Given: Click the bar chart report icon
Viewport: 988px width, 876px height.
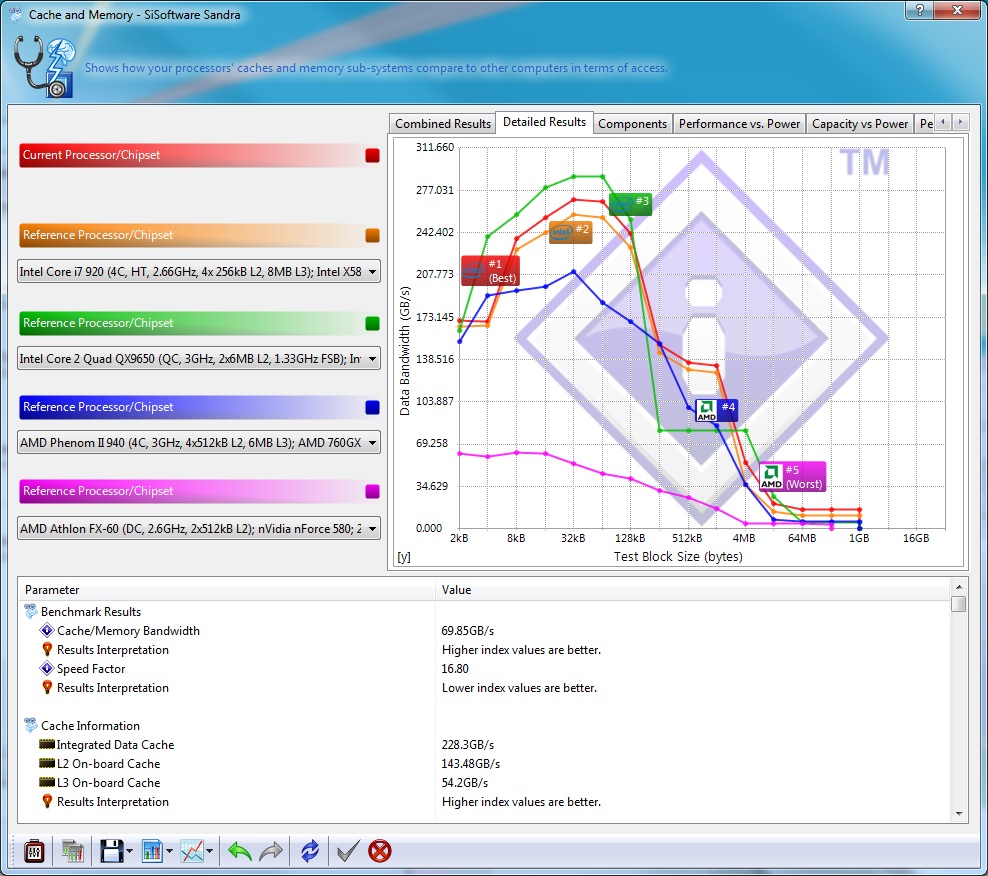Looking at the screenshot, I should click(152, 851).
